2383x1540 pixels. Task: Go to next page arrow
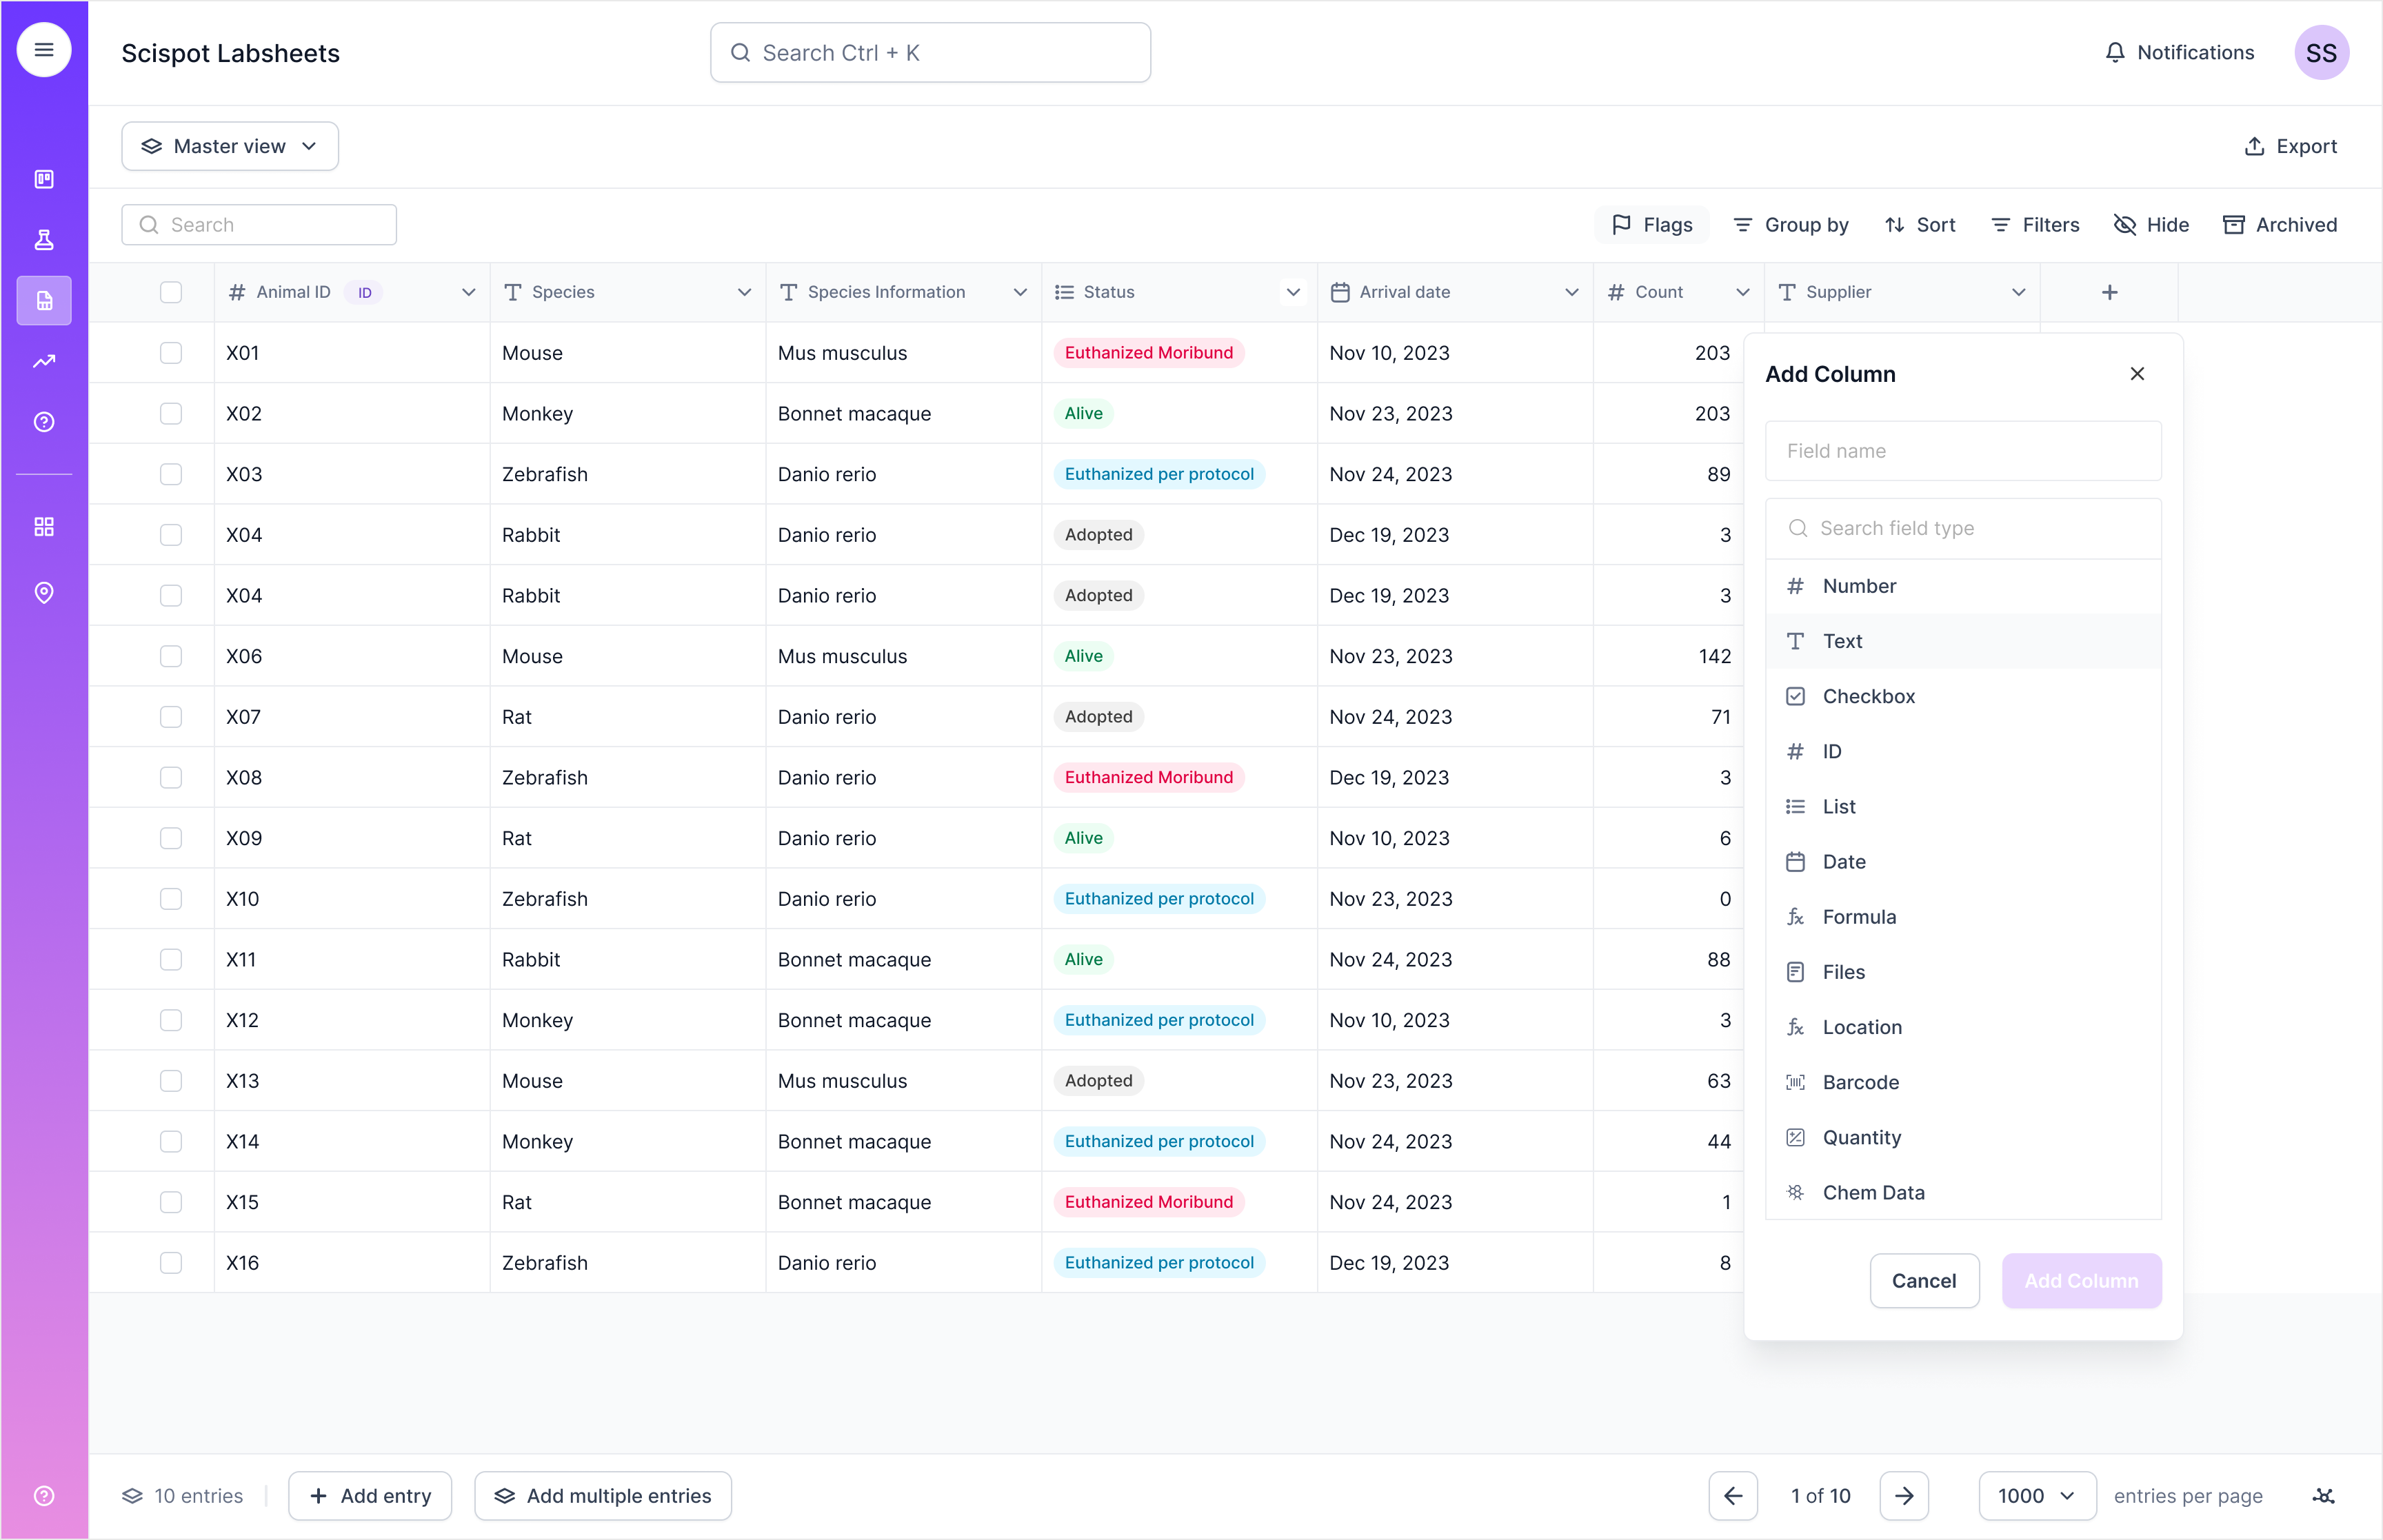click(x=1904, y=1496)
